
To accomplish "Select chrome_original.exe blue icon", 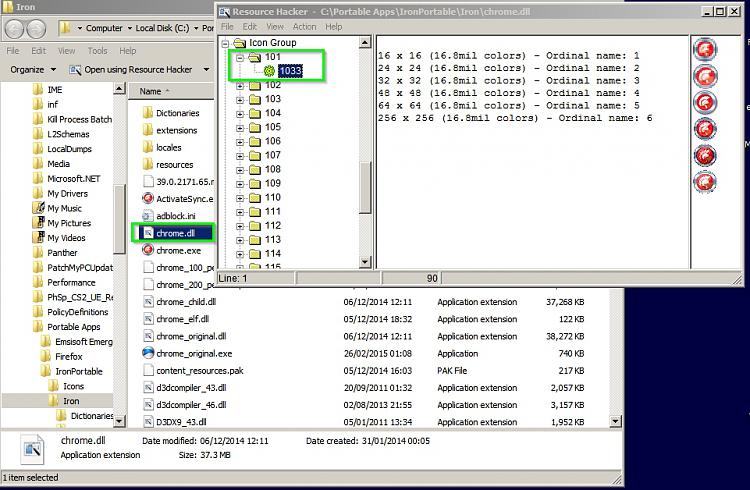I will [148, 353].
